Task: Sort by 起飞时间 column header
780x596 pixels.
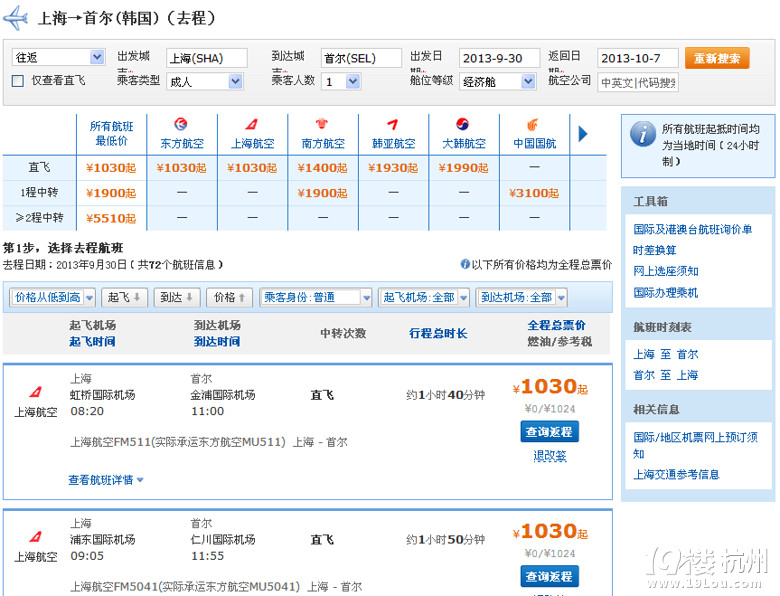Action: [x=93, y=341]
